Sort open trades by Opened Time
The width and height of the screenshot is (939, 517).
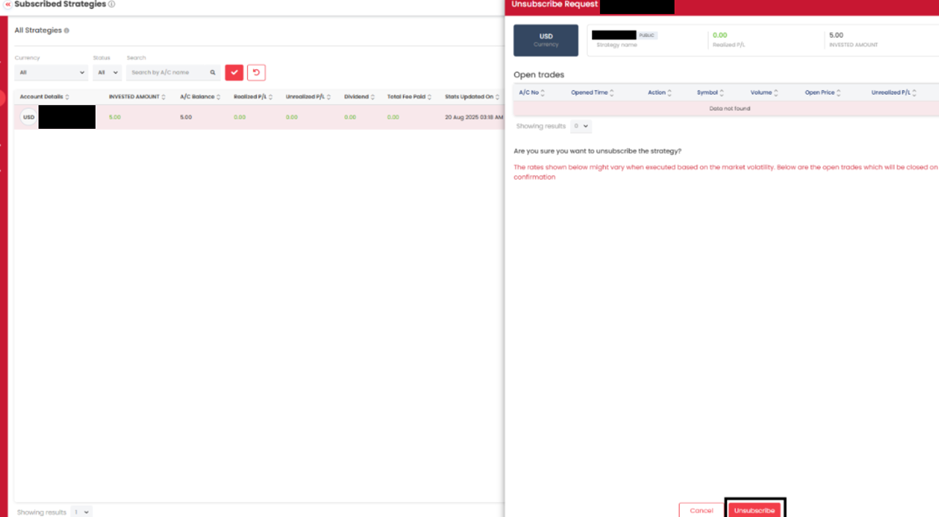[612, 93]
